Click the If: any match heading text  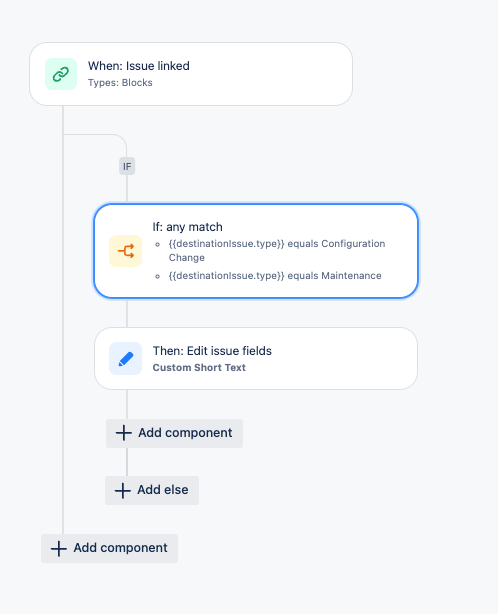click(188, 227)
